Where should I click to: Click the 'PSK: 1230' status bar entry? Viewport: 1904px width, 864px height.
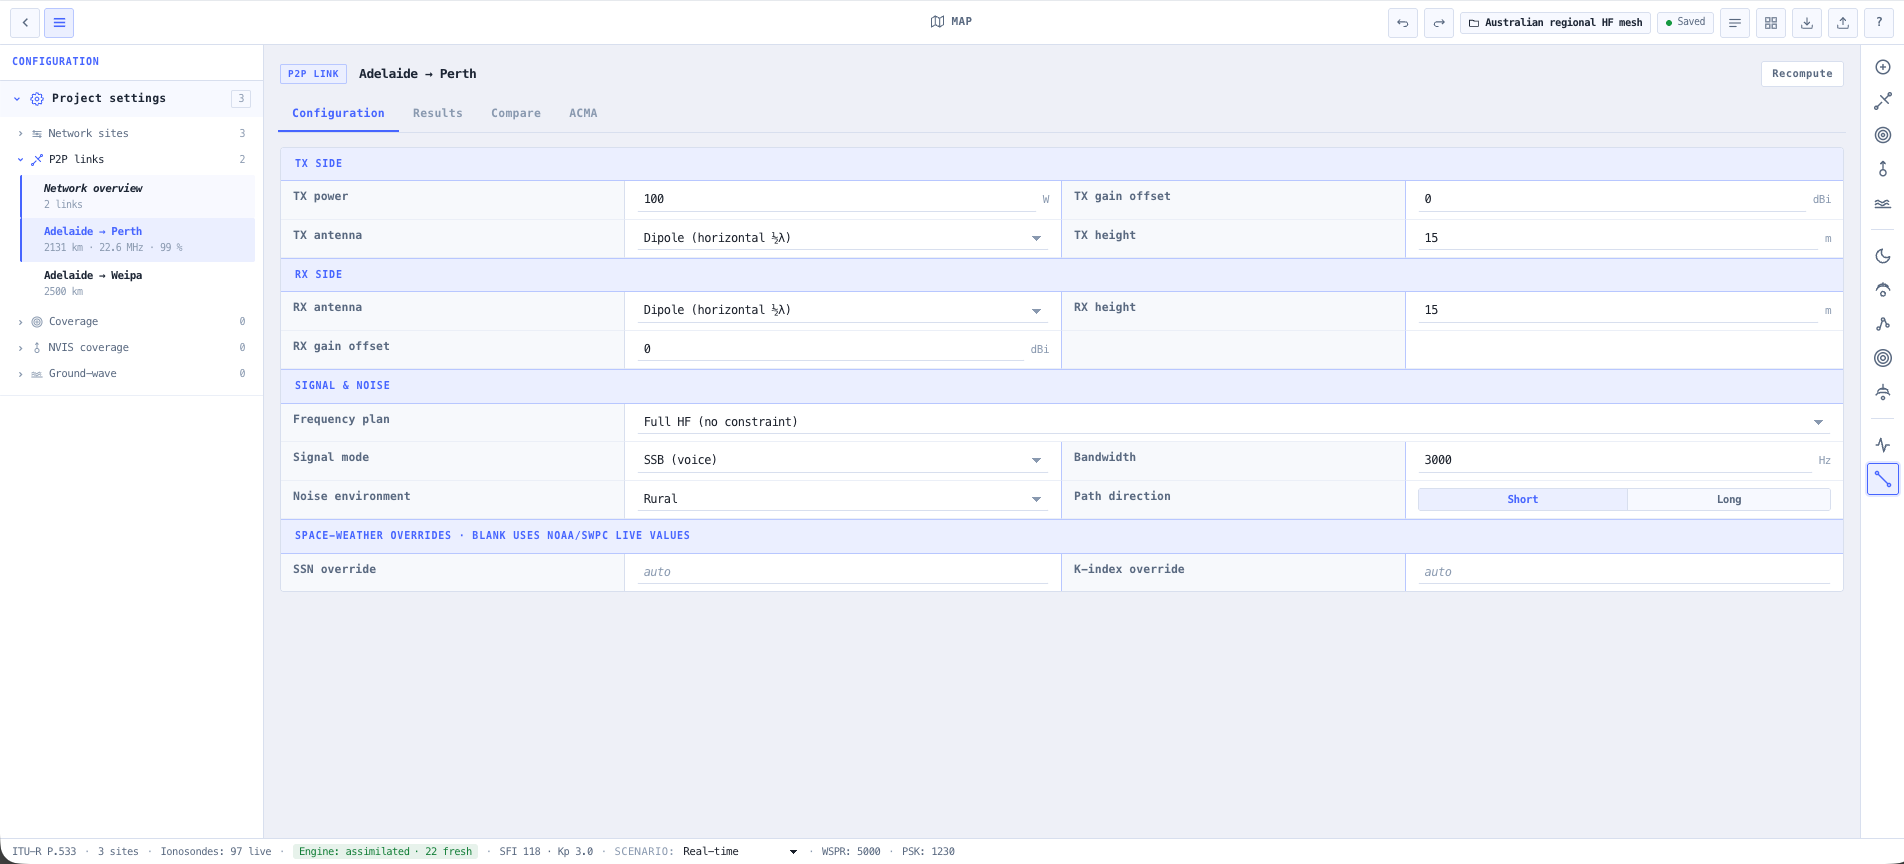coord(928,852)
